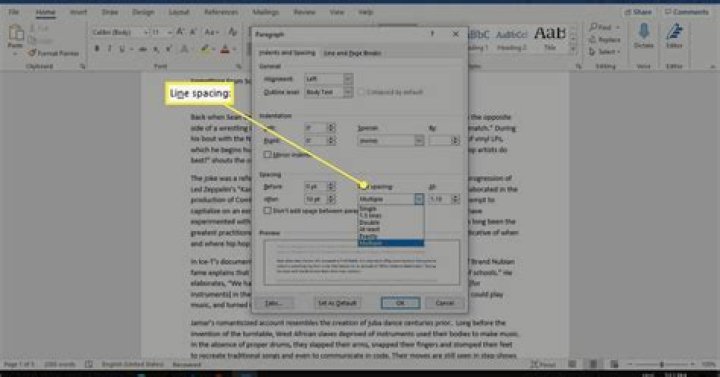
Task: Activate the Format Painter brush
Action: [x=53, y=53]
